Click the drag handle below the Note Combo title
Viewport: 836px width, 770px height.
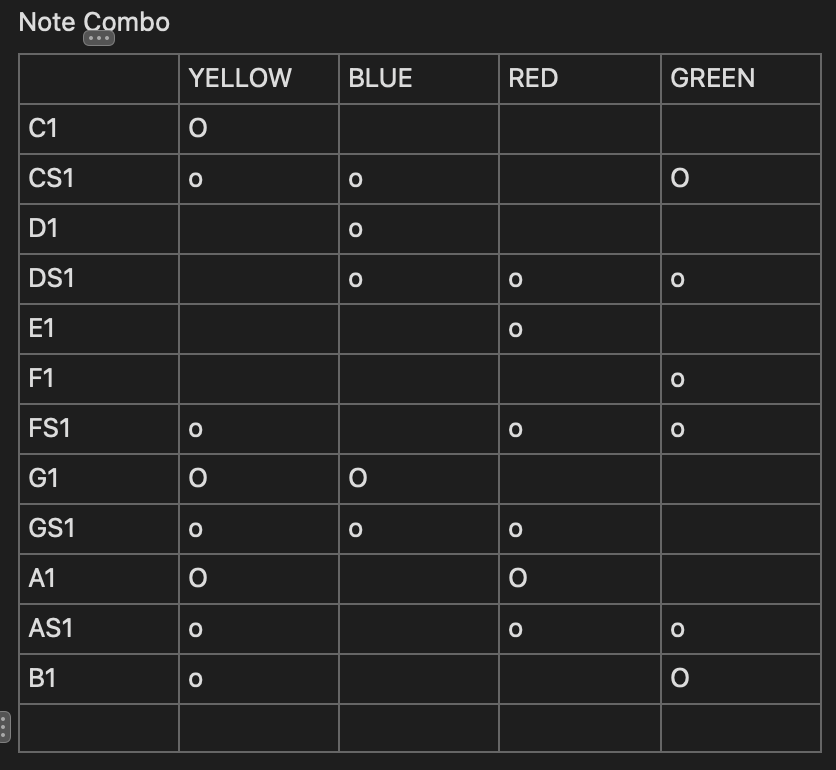pos(97,37)
